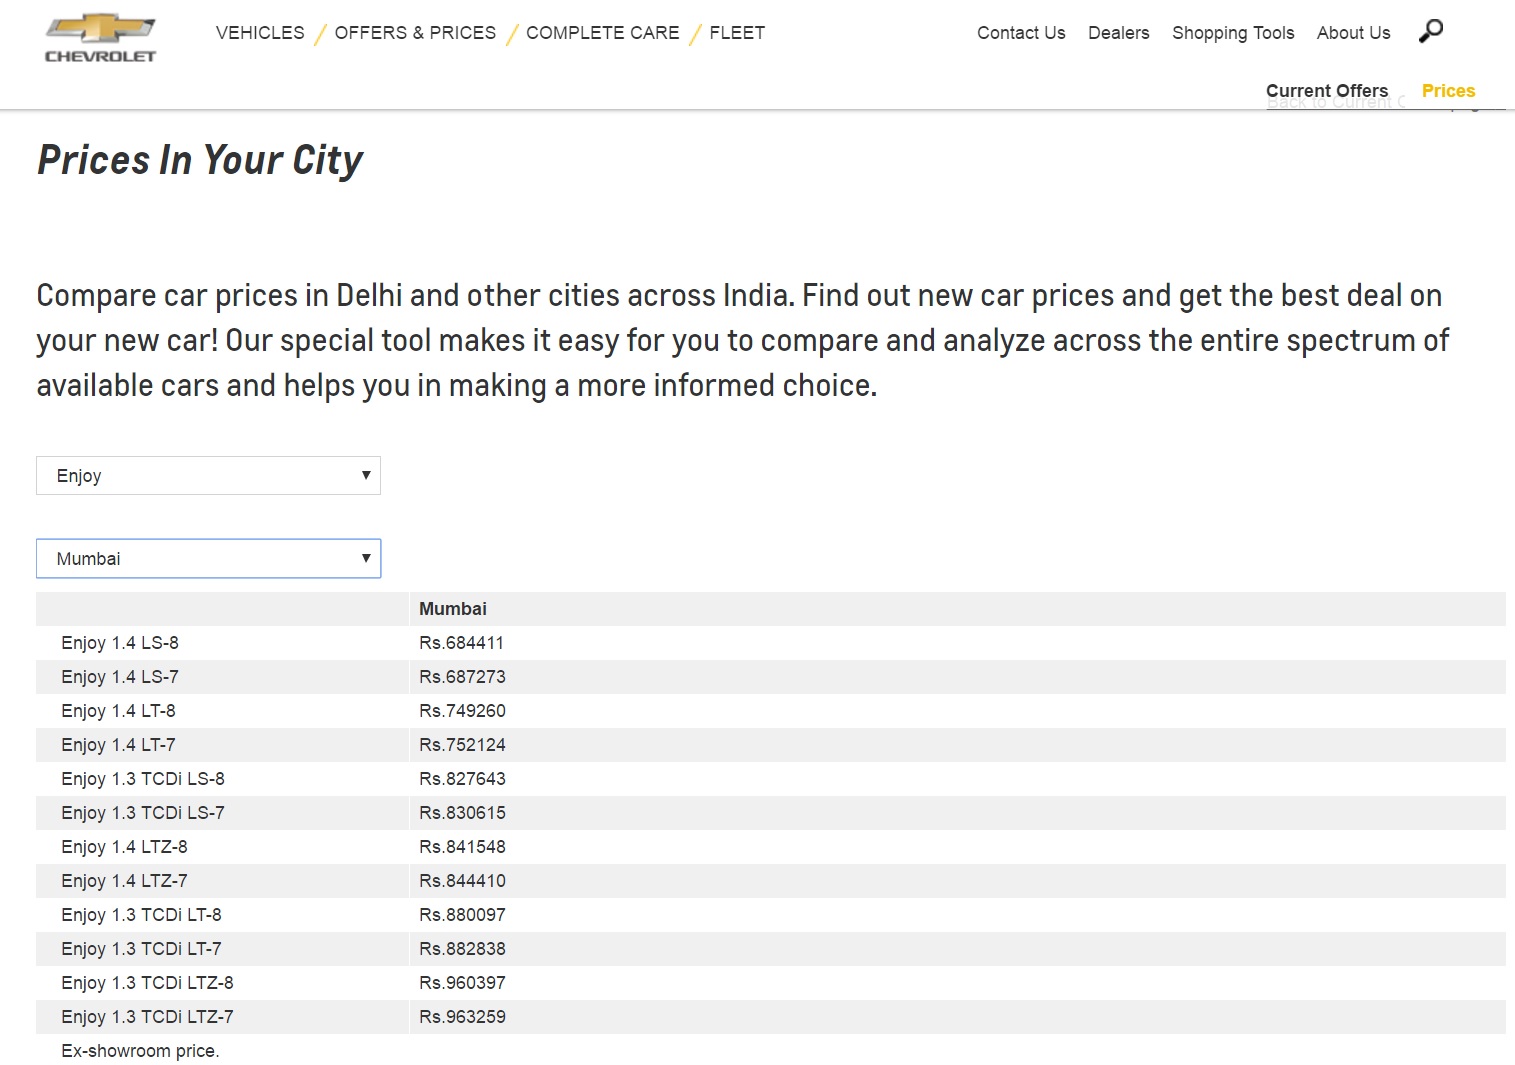This screenshot has width=1515, height=1065.
Task: Expand the Enjoy model dropdown
Action: [x=208, y=476]
